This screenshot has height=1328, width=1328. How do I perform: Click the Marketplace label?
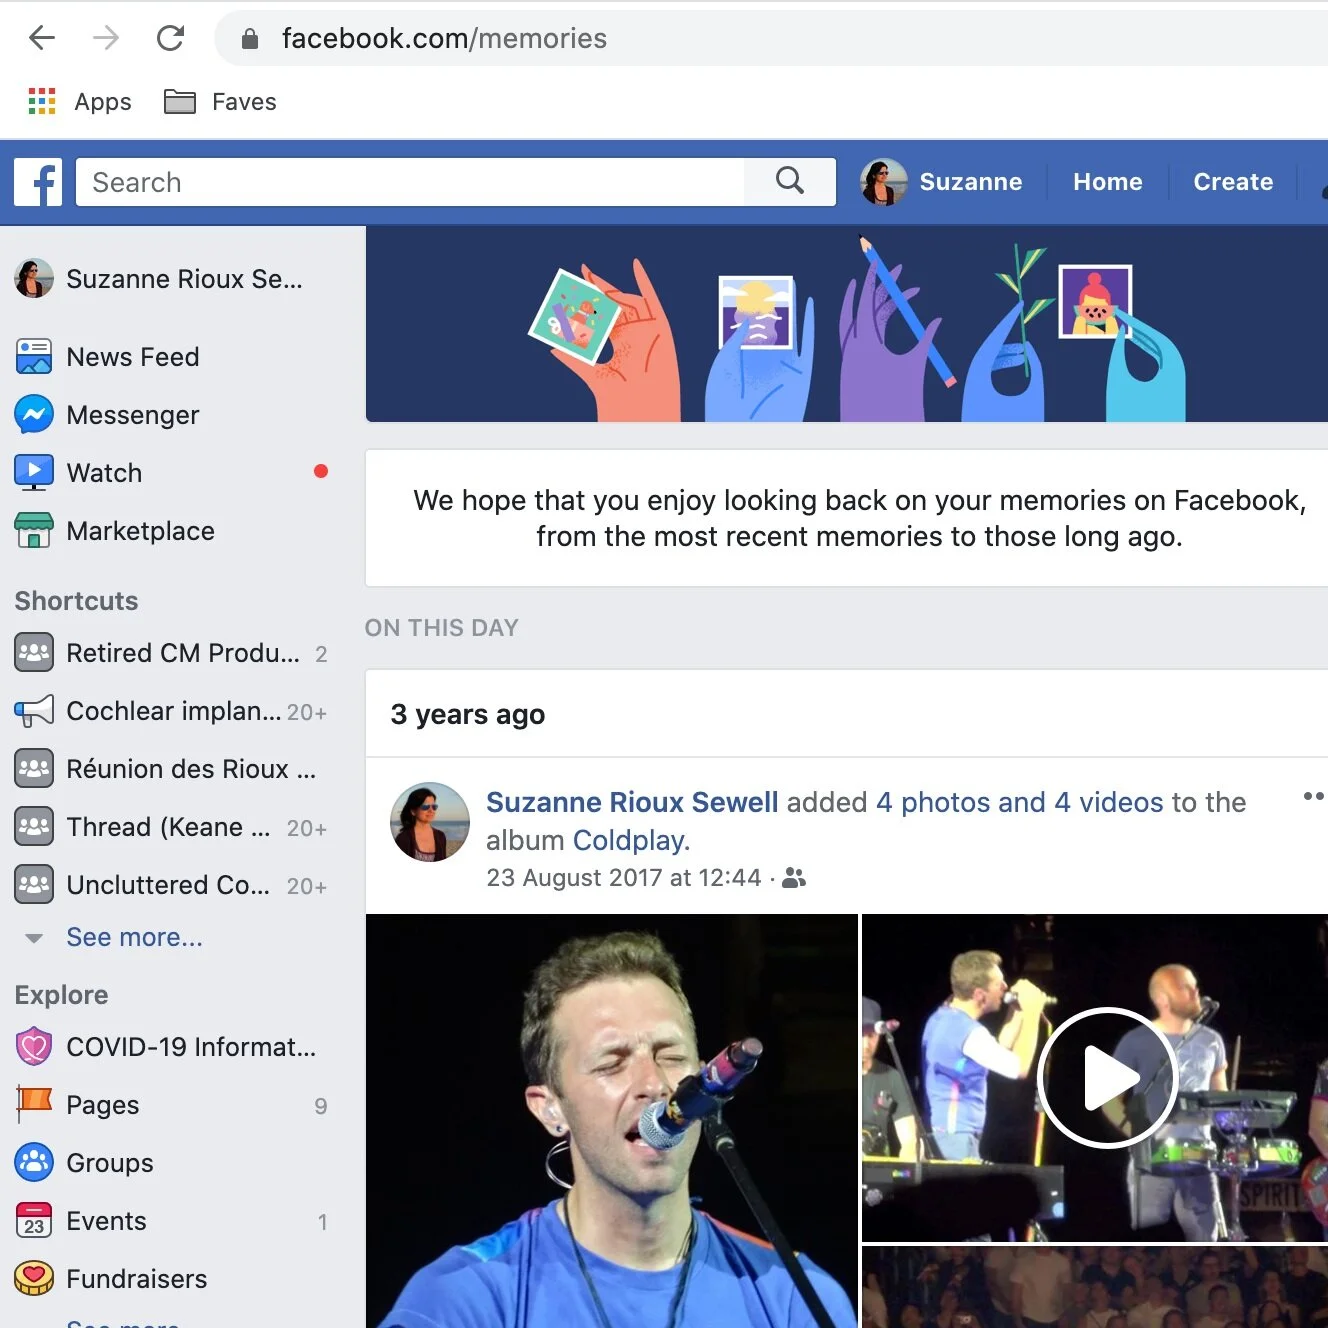(x=141, y=531)
